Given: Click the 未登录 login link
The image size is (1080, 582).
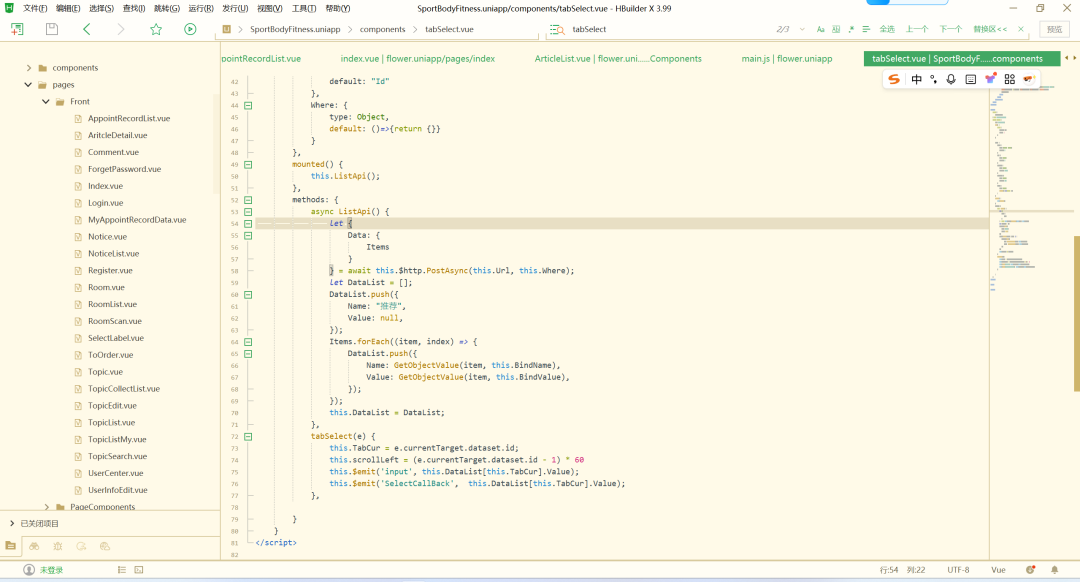Looking at the screenshot, I should [x=51, y=570].
